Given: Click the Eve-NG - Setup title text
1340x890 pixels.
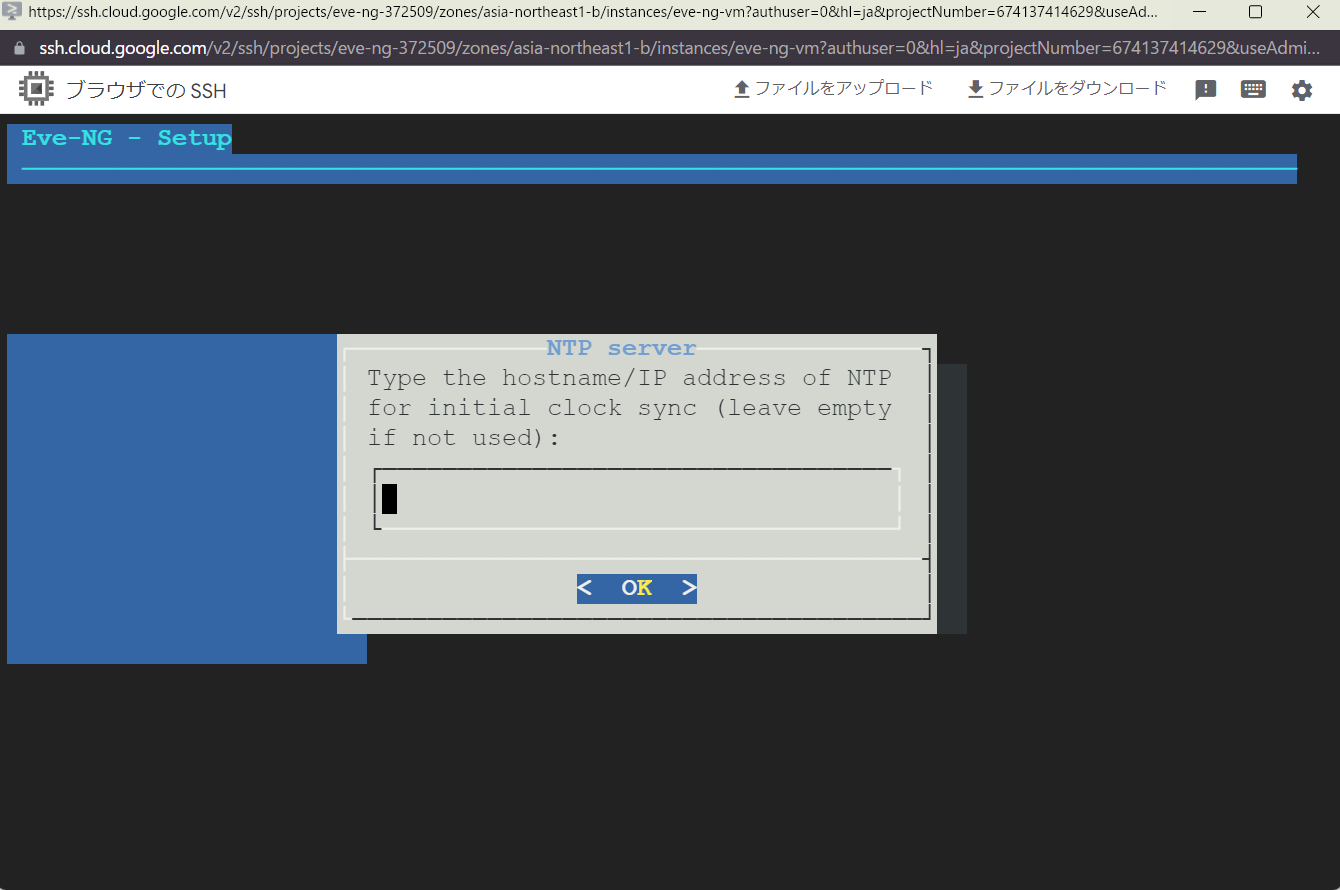Looking at the screenshot, I should (126, 138).
